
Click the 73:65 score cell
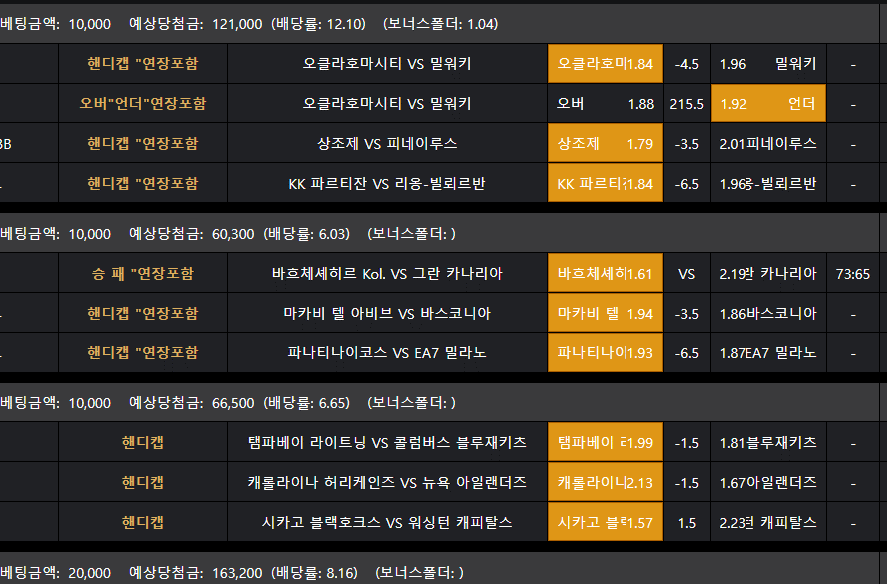point(853,274)
